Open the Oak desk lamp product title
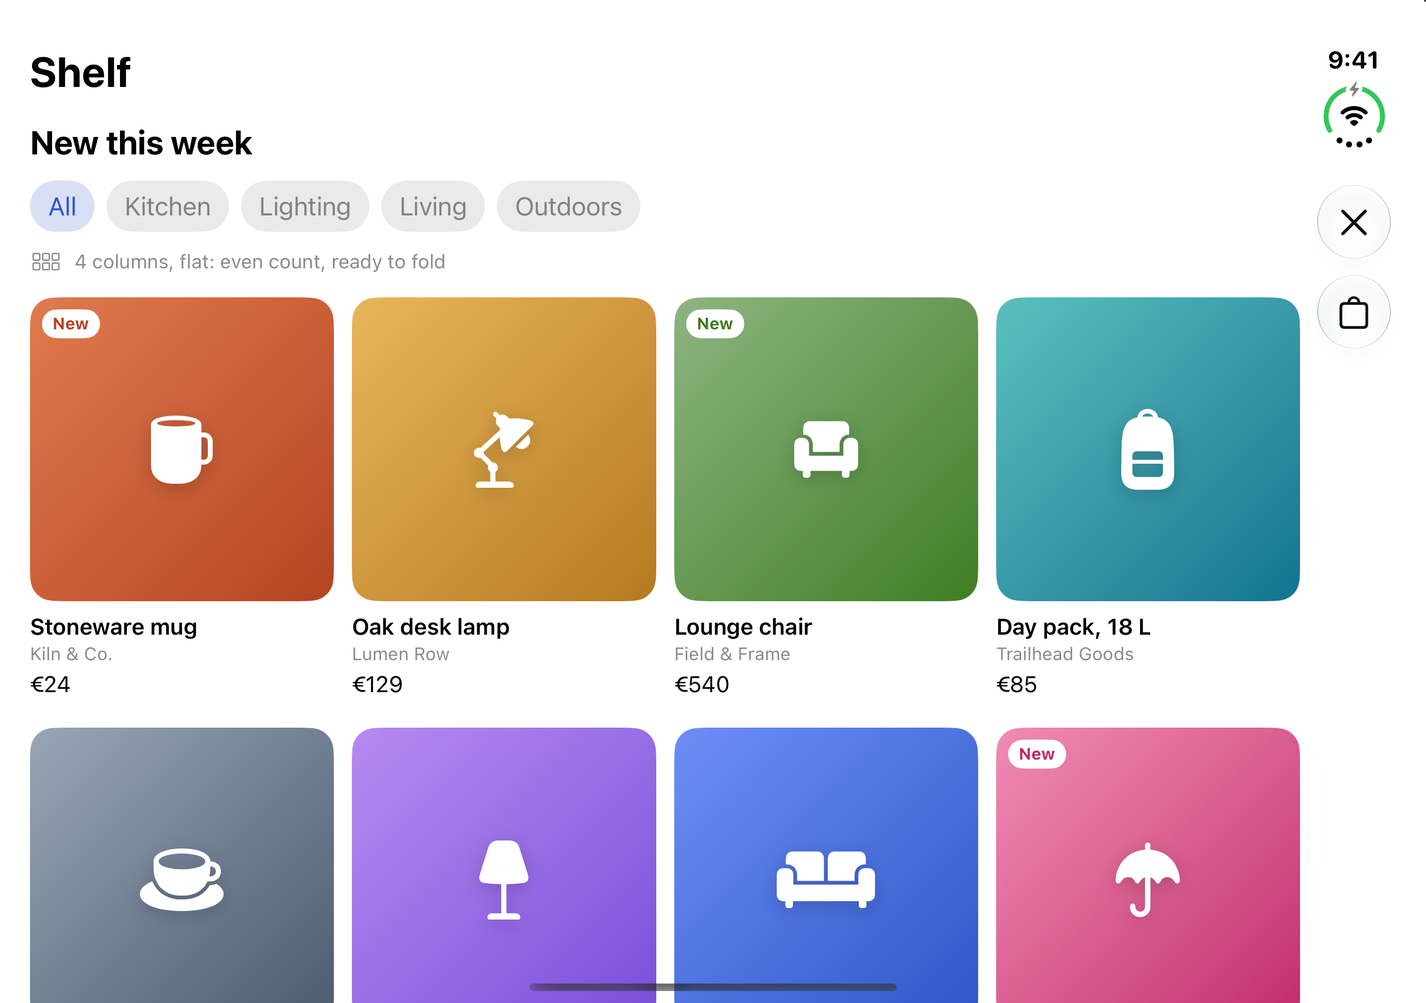Viewport: 1426px width, 1003px height. click(x=431, y=627)
